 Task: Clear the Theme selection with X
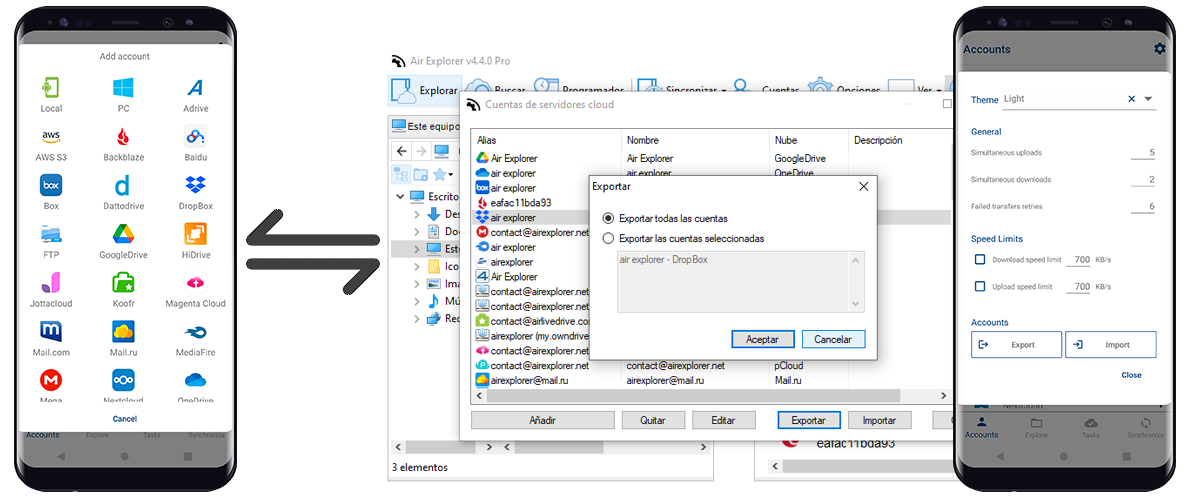pyautogui.click(x=1132, y=99)
